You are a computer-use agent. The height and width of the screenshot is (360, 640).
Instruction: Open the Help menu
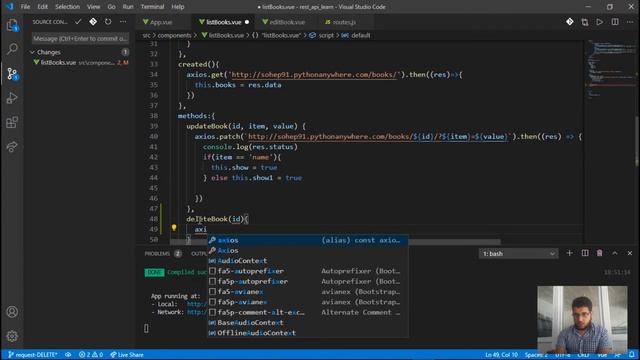pos(178,7)
